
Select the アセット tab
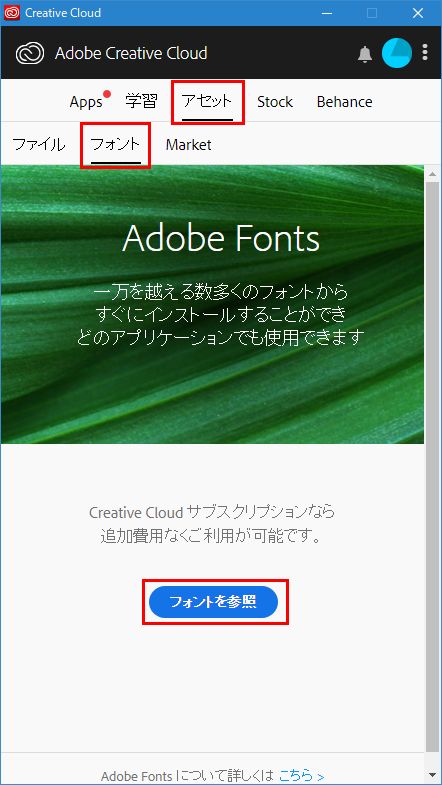[x=207, y=102]
